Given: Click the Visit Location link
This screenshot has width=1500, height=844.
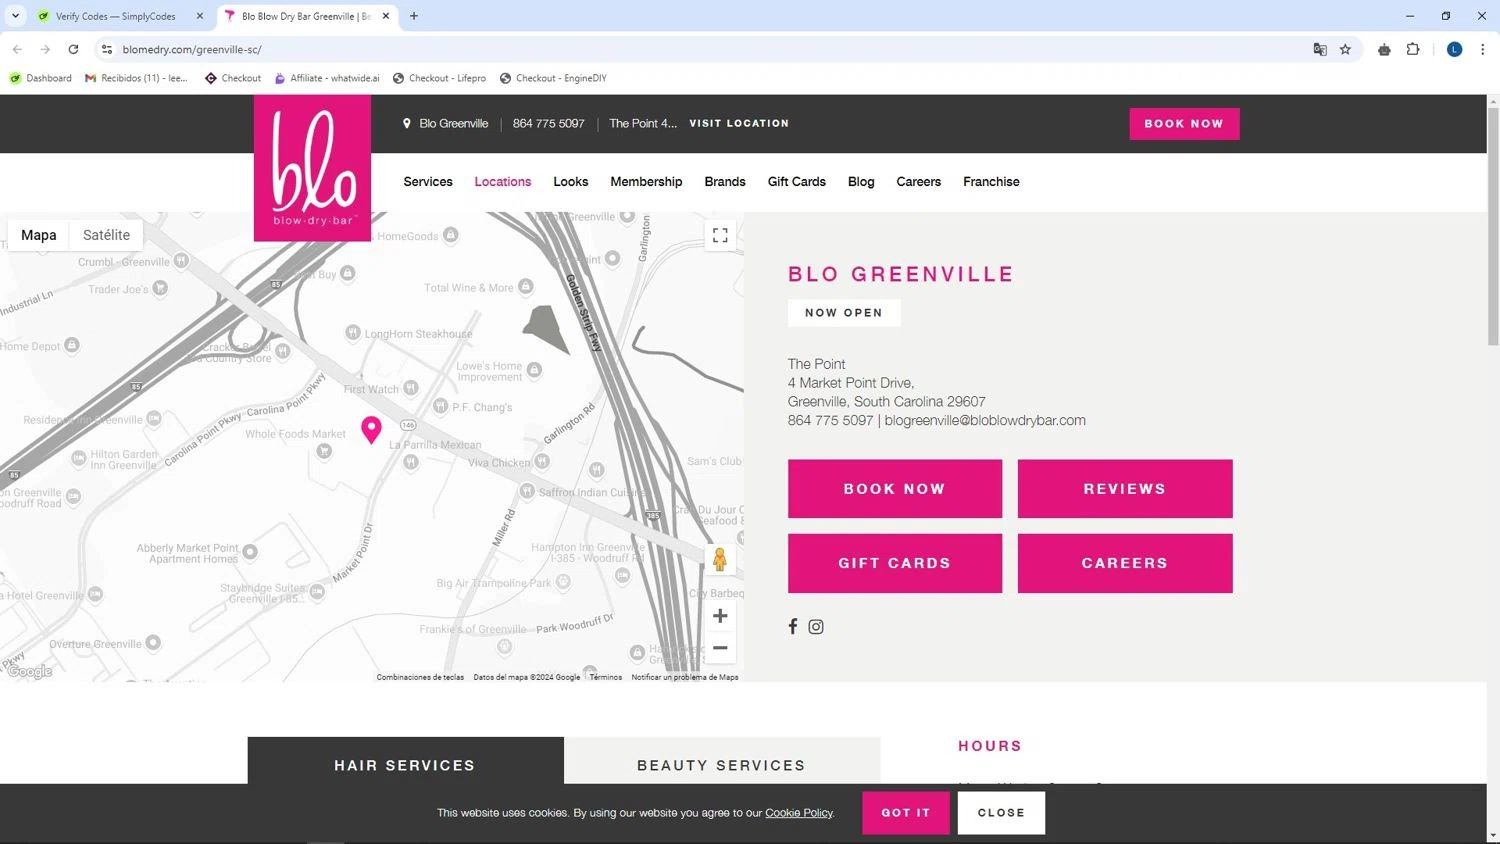Looking at the screenshot, I should tap(739, 124).
